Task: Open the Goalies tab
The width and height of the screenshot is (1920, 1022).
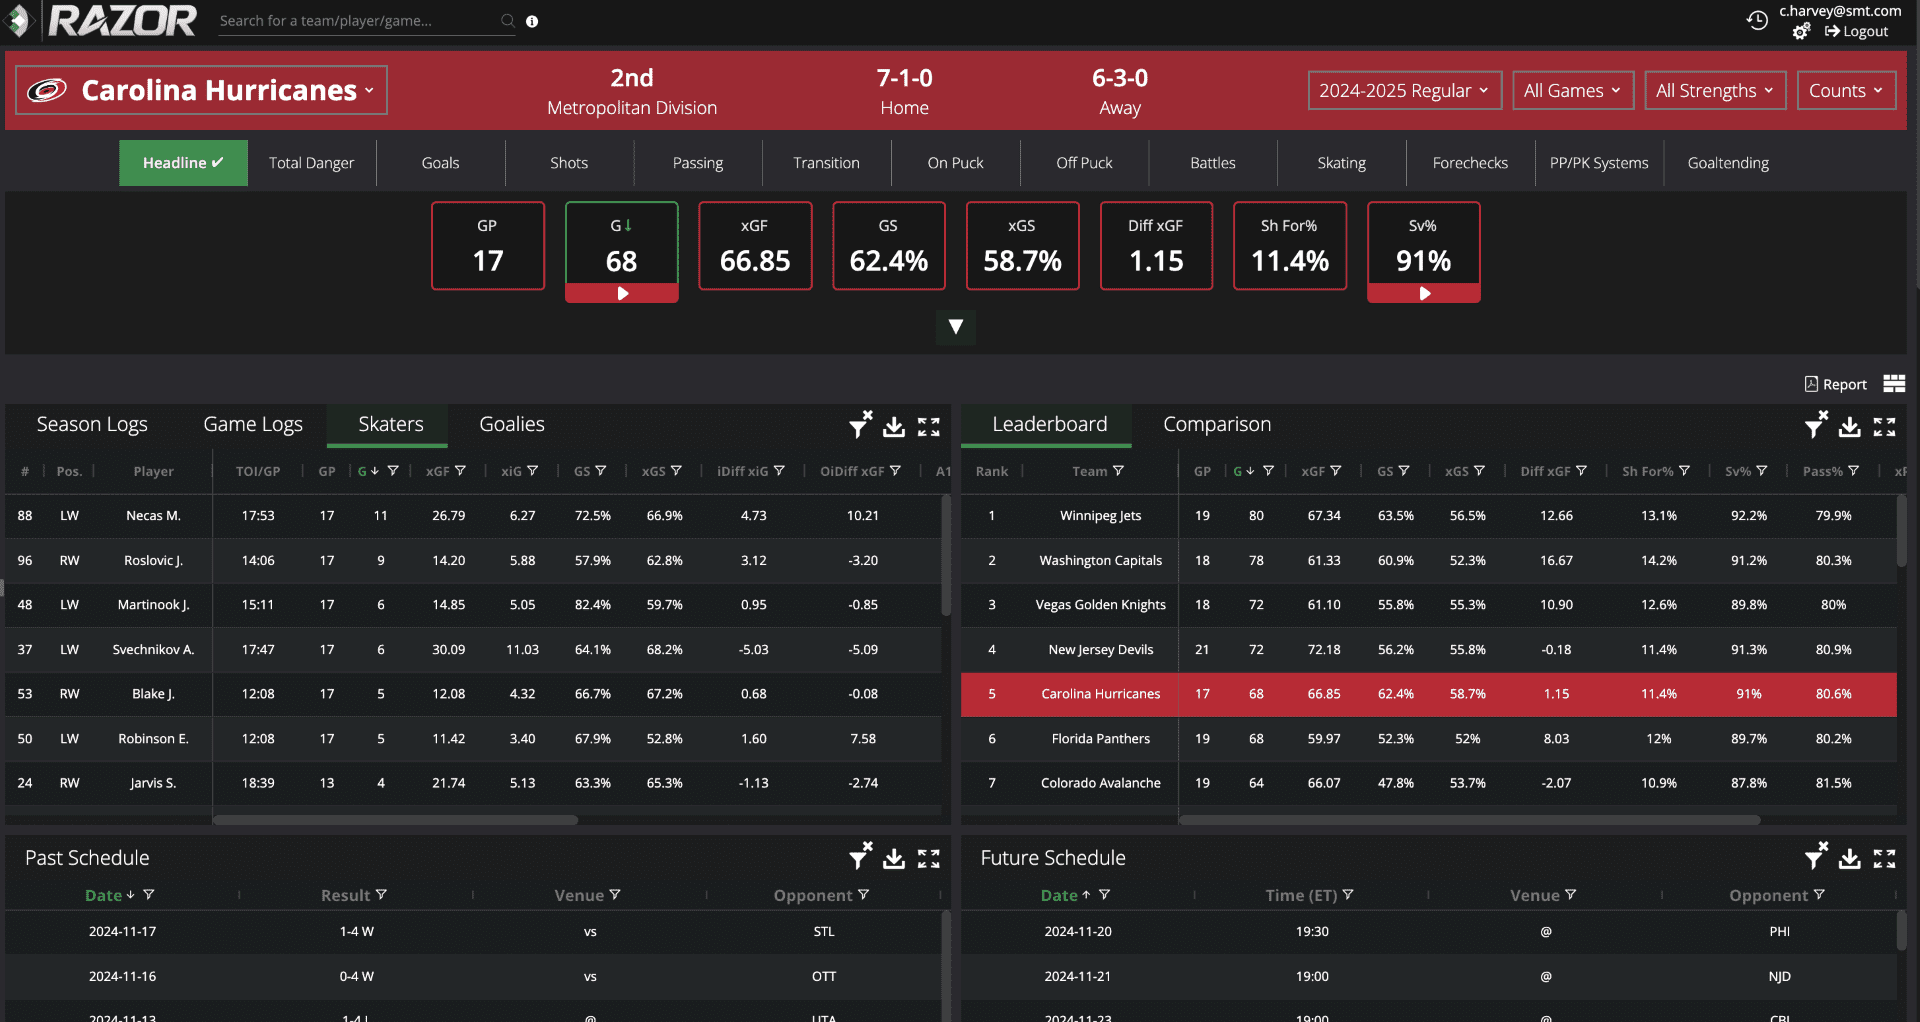Action: tap(512, 424)
